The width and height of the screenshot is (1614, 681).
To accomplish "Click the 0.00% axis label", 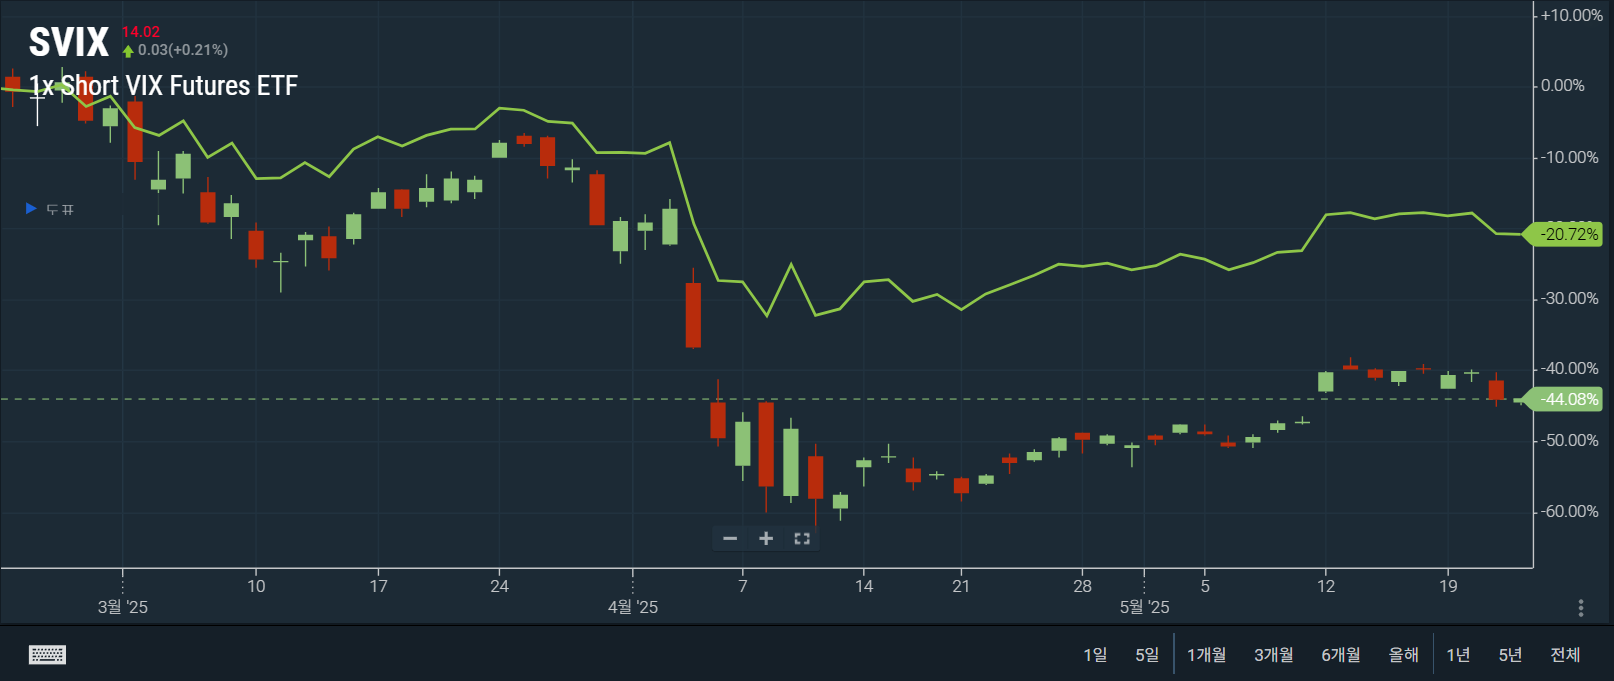I will [1563, 85].
